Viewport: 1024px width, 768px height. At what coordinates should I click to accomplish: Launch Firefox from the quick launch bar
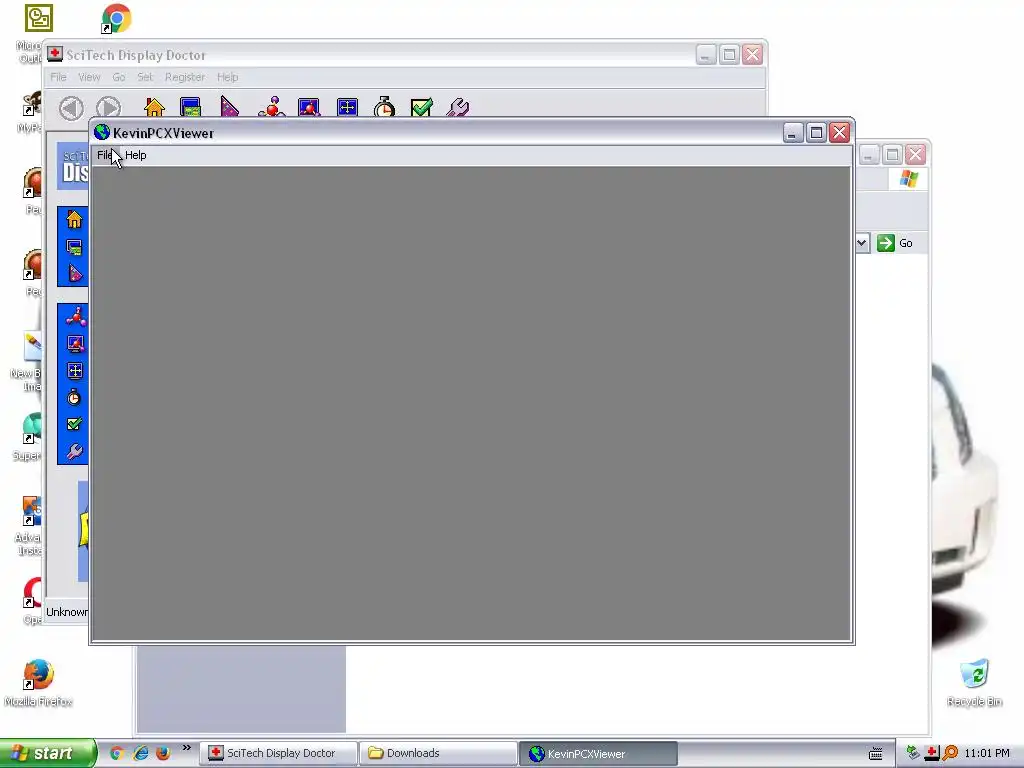(163, 753)
